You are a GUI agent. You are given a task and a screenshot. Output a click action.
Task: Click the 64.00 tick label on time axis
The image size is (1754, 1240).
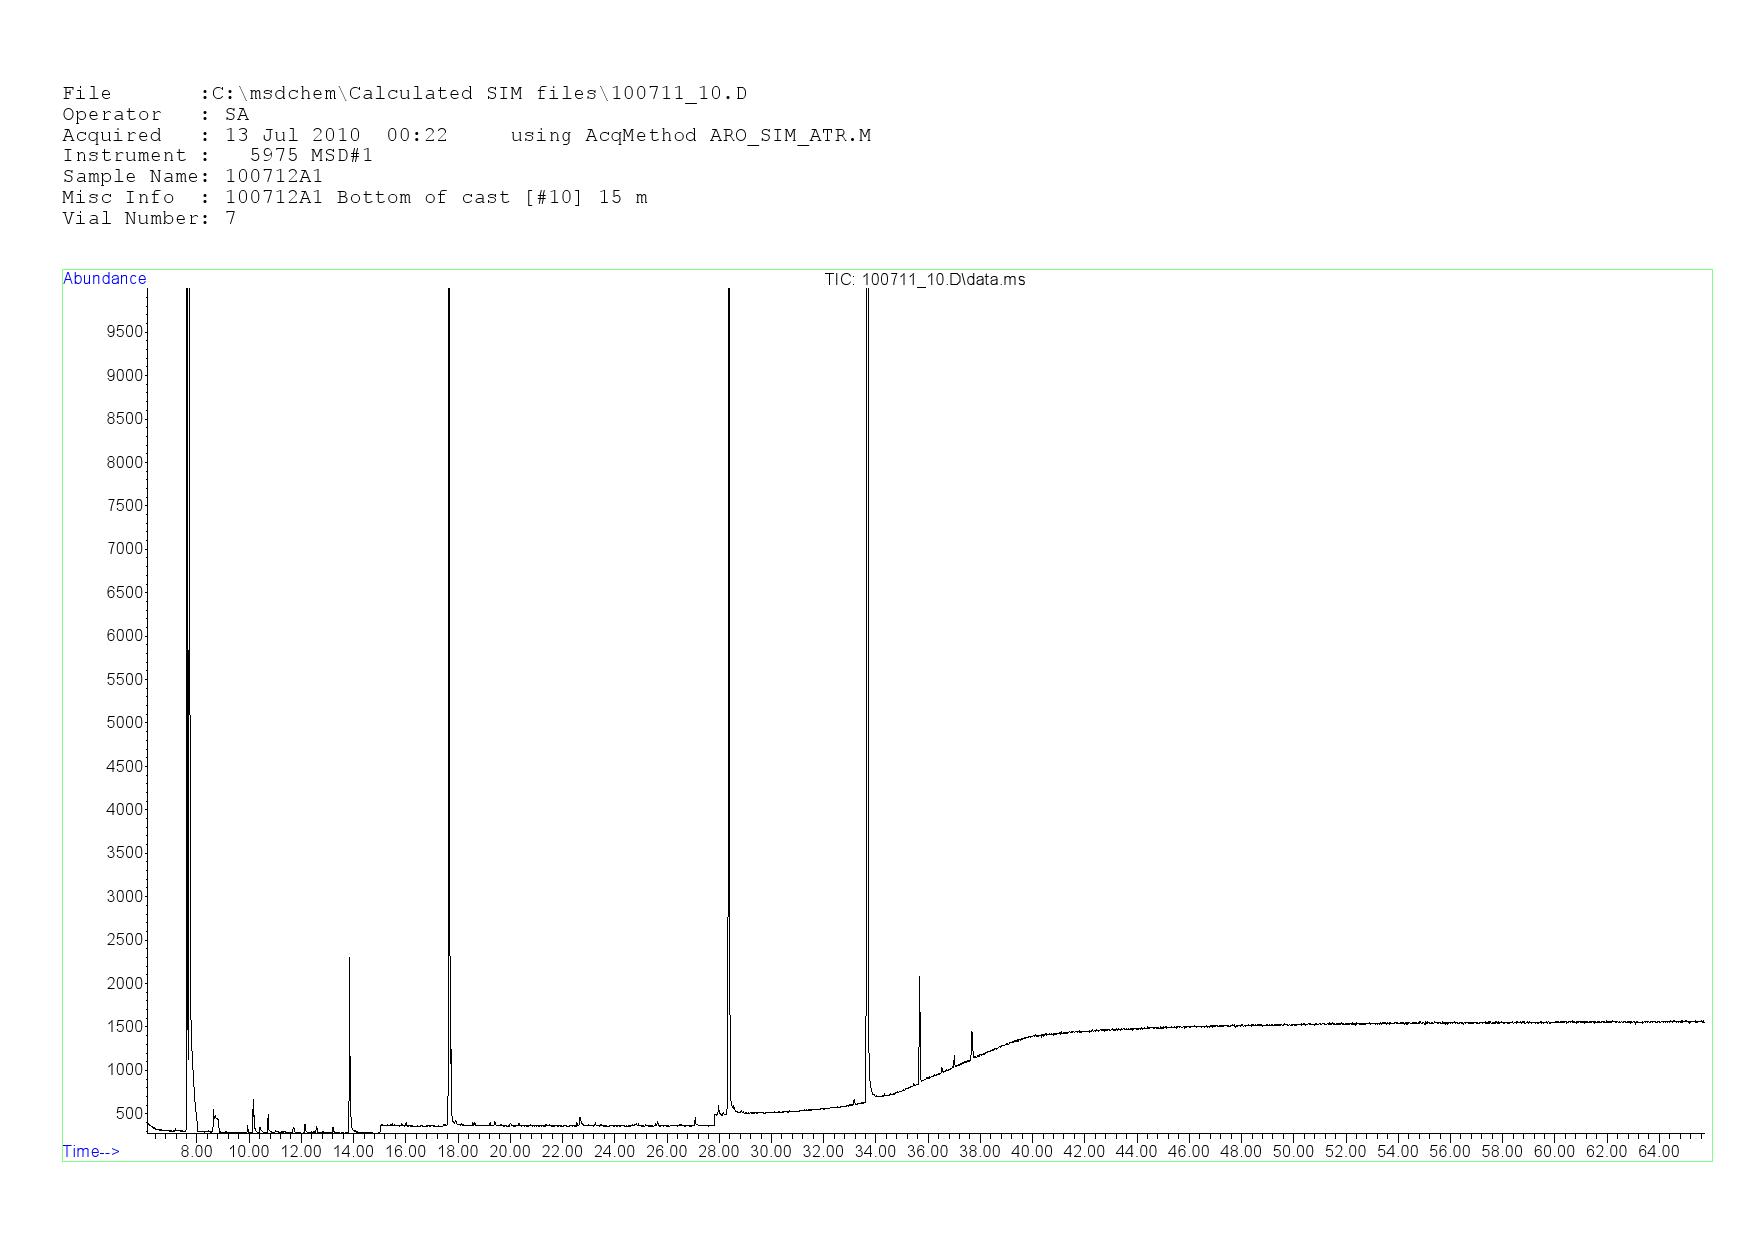(x=1658, y=1152)
